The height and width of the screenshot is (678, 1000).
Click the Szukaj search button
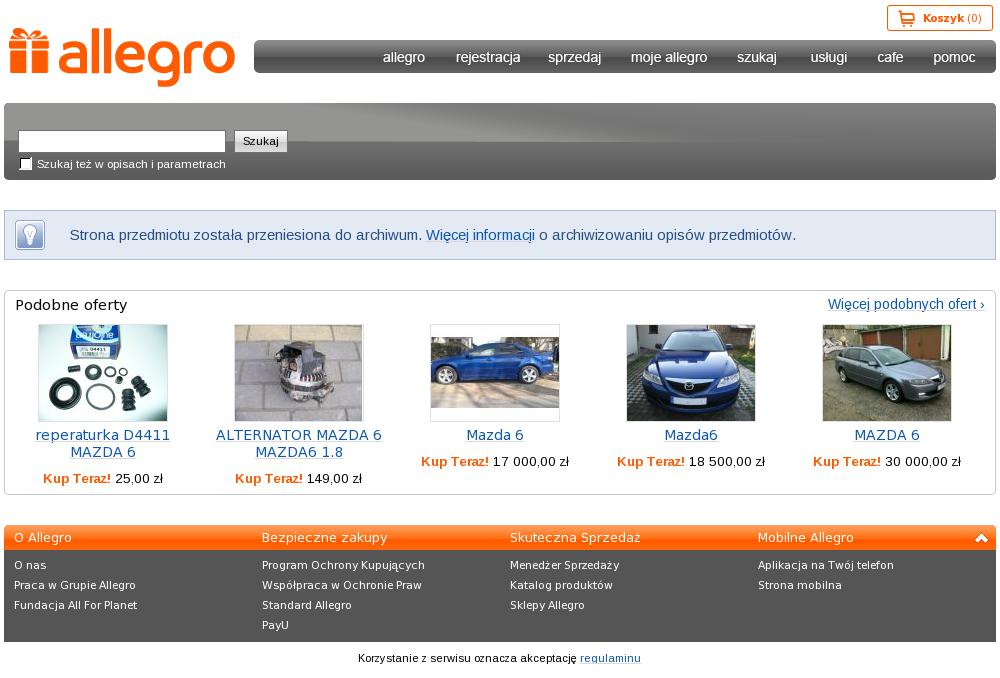(261, 141)
